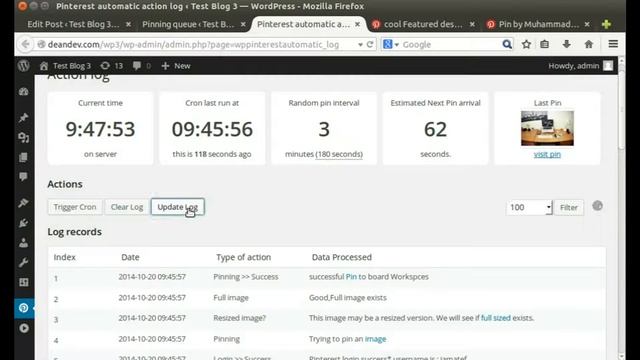The image size is (640, 360).
Task: Open the Pages sidebar icon
Action: [x=24, y=157]
